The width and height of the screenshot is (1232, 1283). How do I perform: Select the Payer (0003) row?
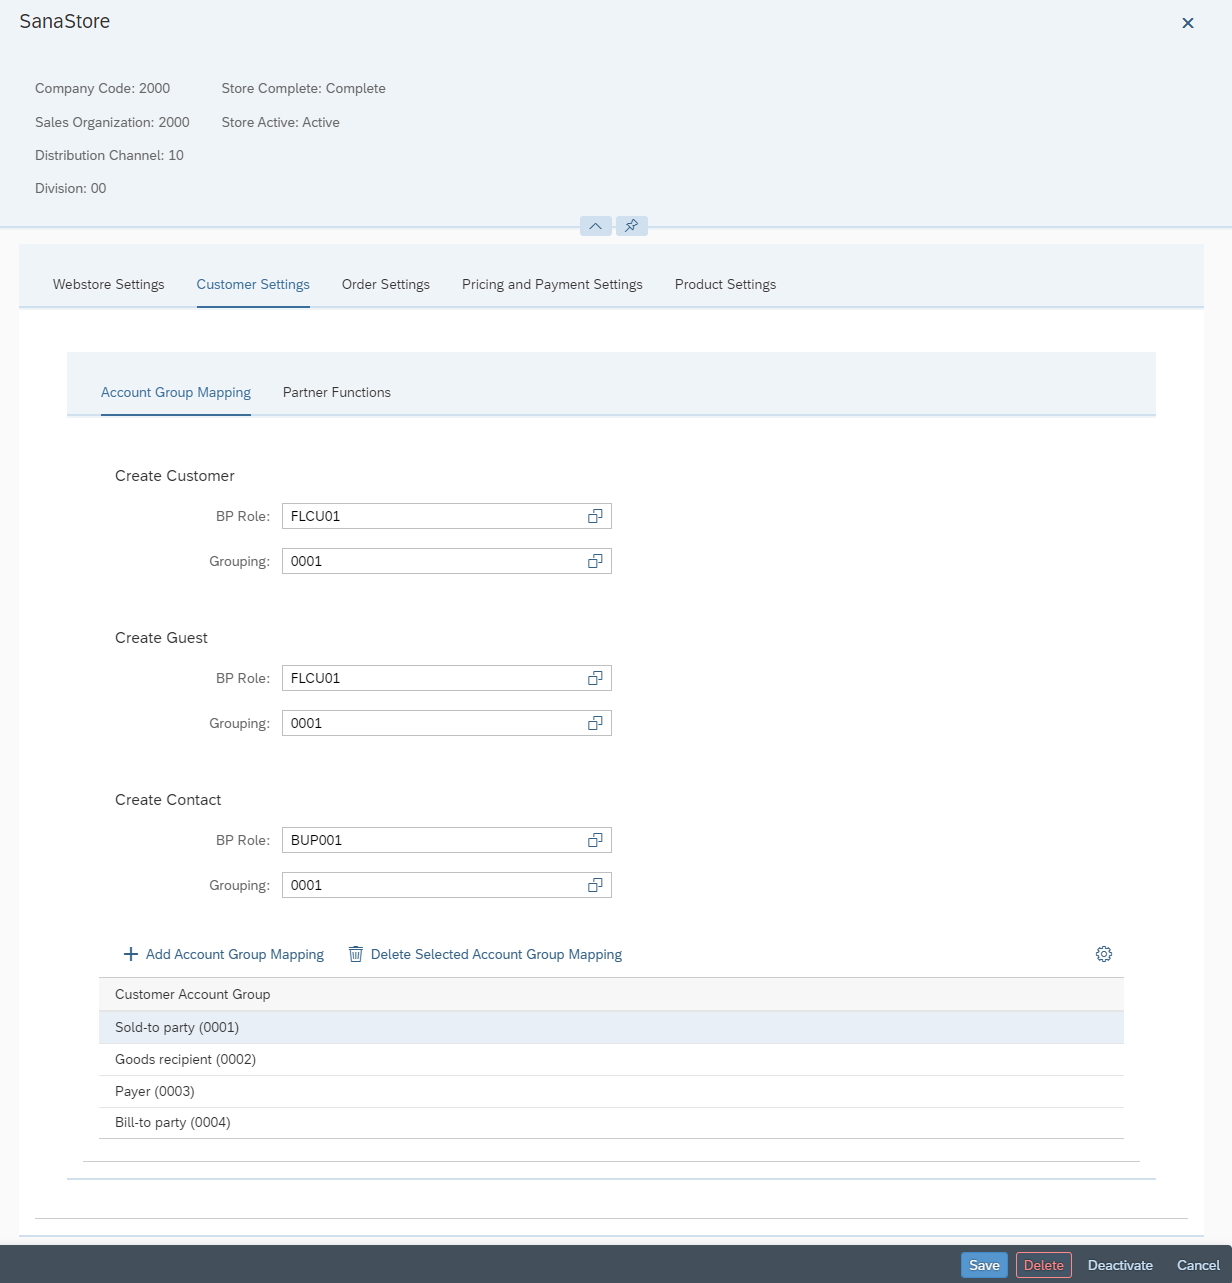(x=611, y=1091)
